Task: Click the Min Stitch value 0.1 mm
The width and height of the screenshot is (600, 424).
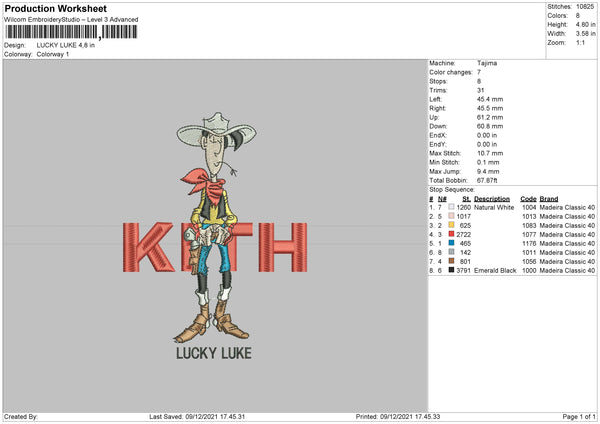Action: (x=488, y=162)
